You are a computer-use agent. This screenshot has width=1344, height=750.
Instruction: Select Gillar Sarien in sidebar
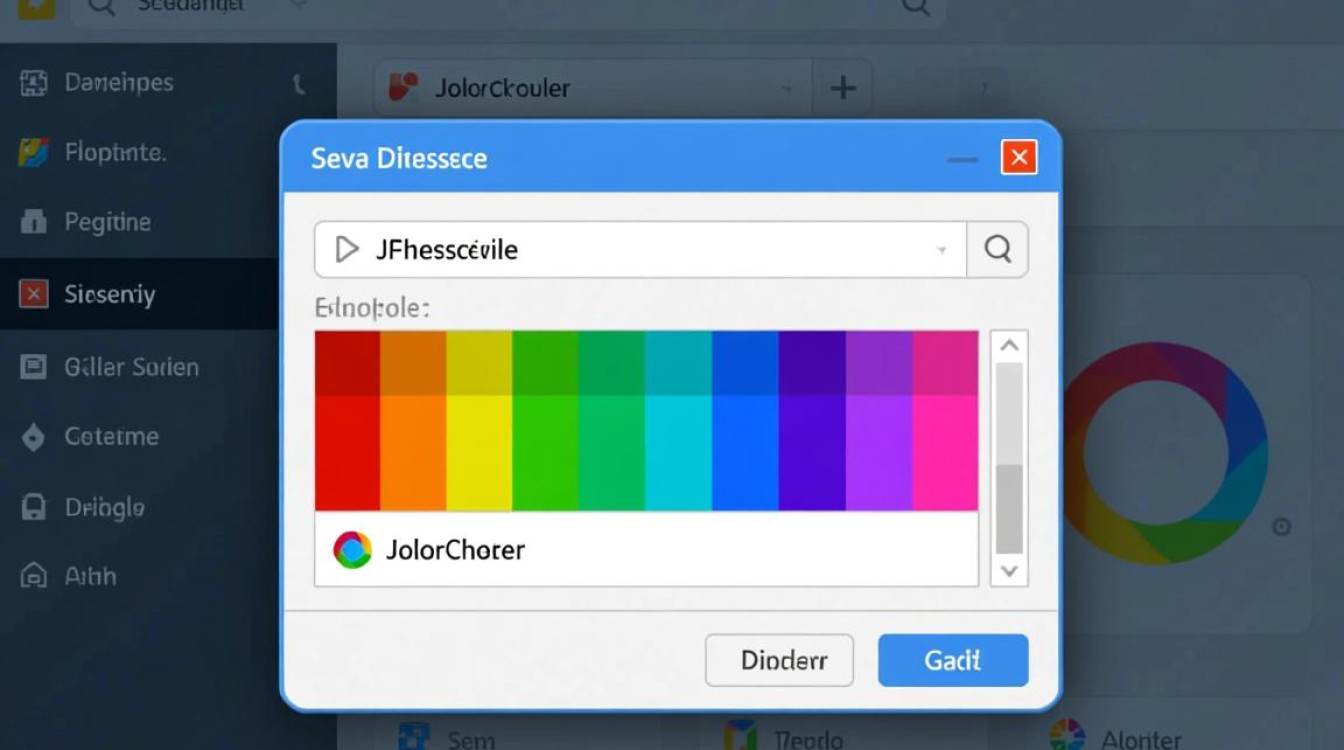131,367
